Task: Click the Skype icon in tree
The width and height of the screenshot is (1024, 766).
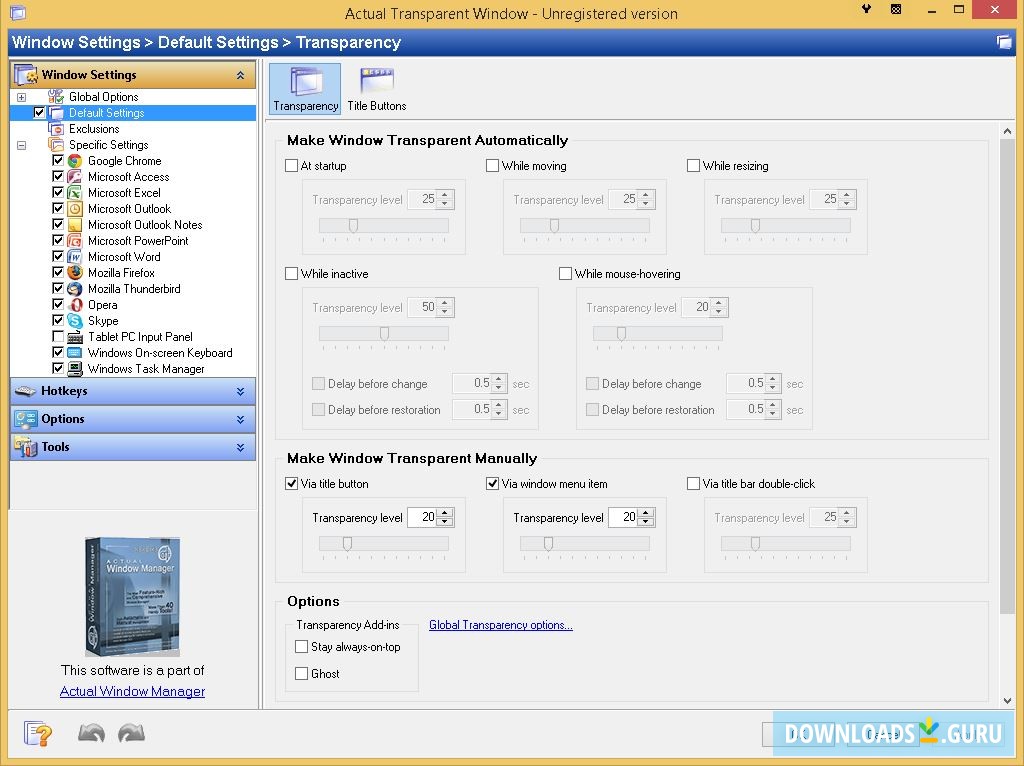Action: point(75,321)
